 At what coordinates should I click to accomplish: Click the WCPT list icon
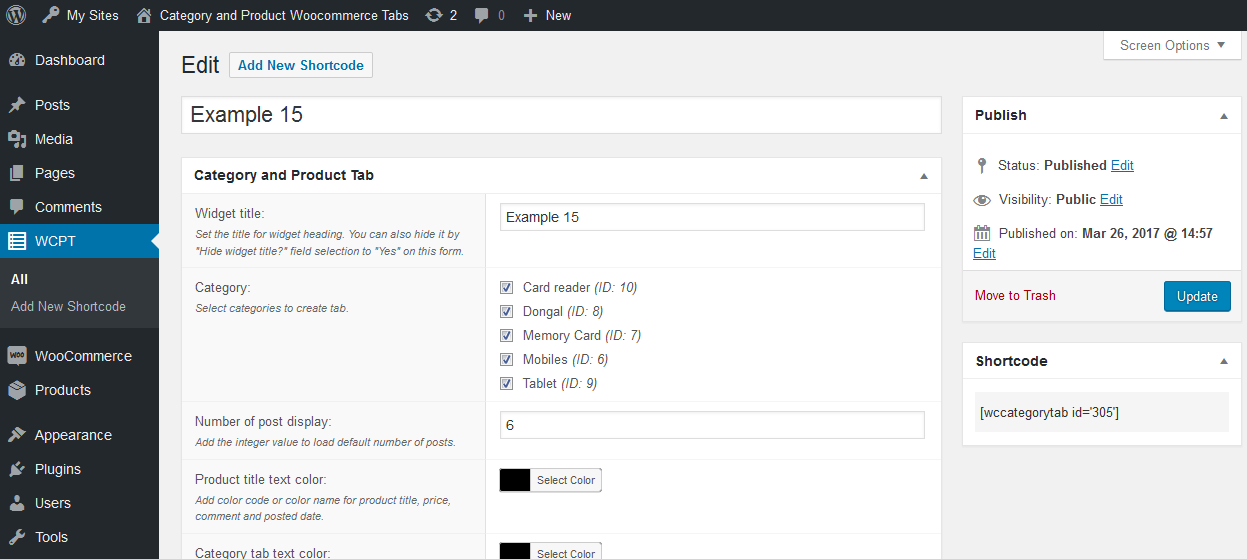pyautogui.click(x=17, y=241)
